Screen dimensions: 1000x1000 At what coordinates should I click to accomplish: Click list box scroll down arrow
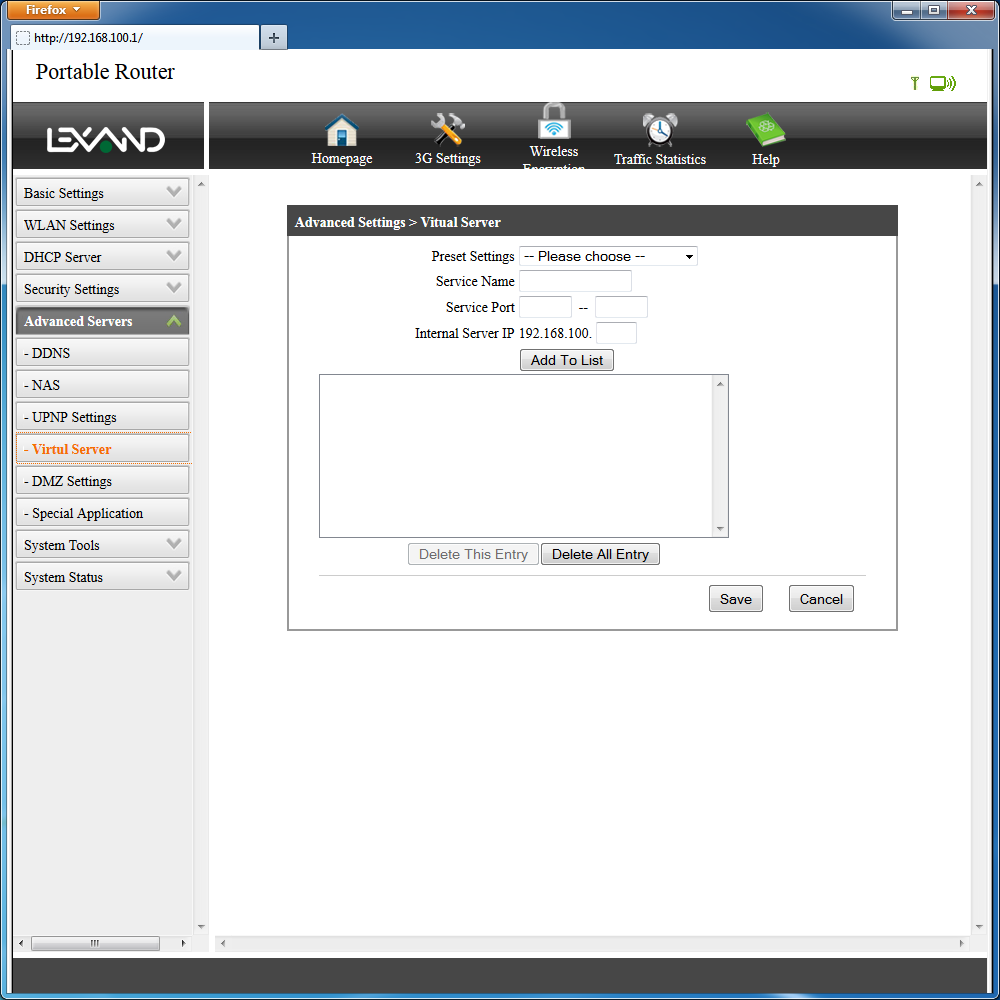point(720,528)
